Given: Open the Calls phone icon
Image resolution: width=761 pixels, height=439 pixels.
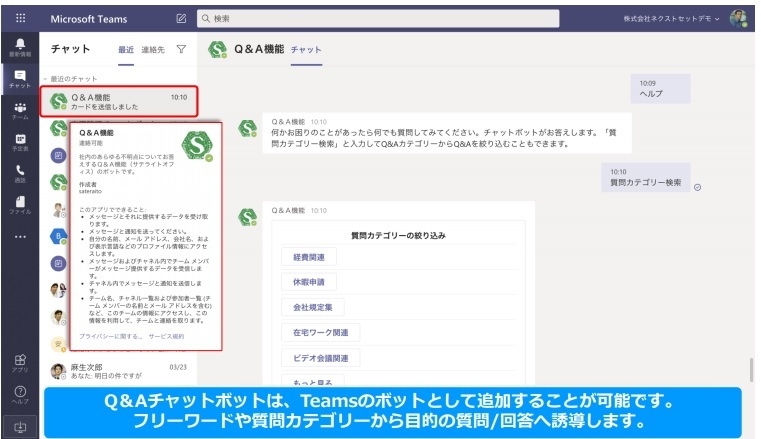Looking at the screenshot, I should [20, 174].
